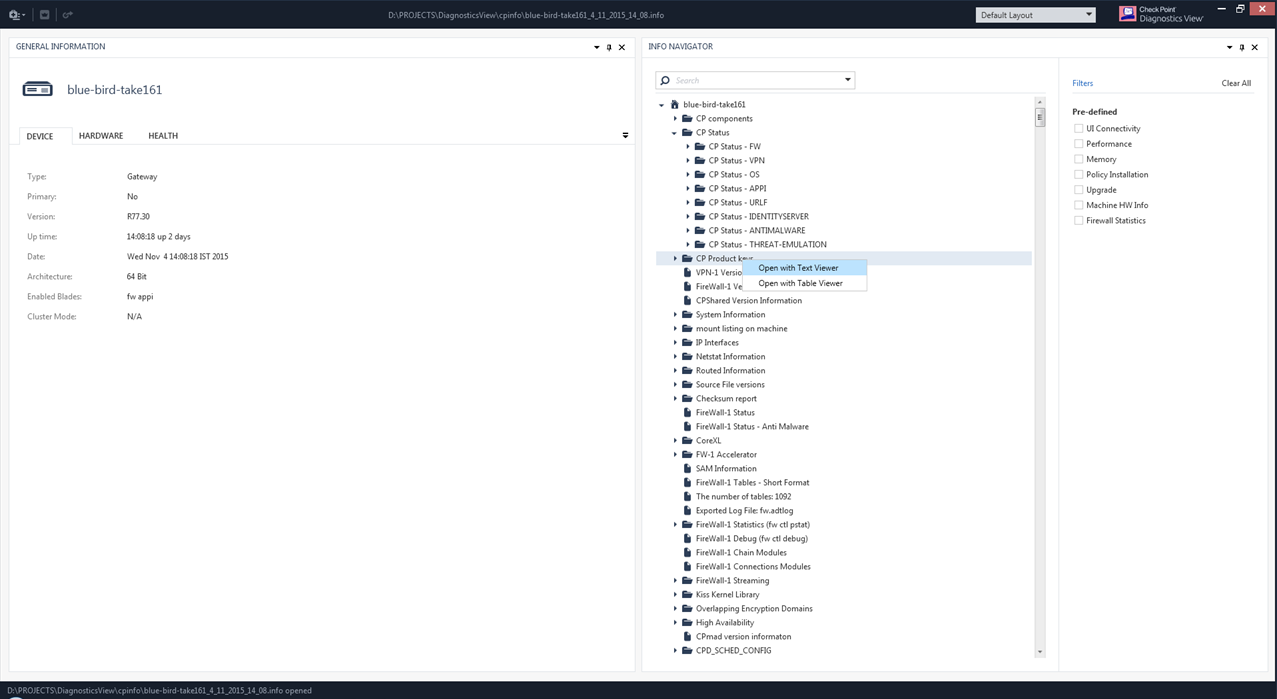Toggle the Upgrade filter checkbox
This screenshot has height=699, width=1277.
coord(1078,189)
